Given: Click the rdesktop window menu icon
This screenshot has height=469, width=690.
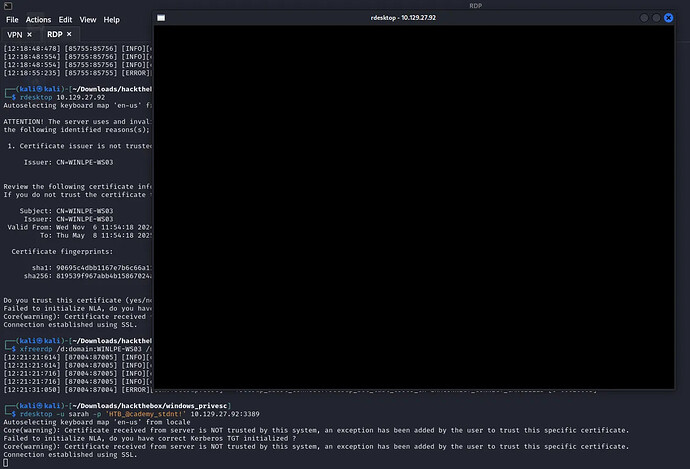Looking at the screenshot, I should (161, 18).
